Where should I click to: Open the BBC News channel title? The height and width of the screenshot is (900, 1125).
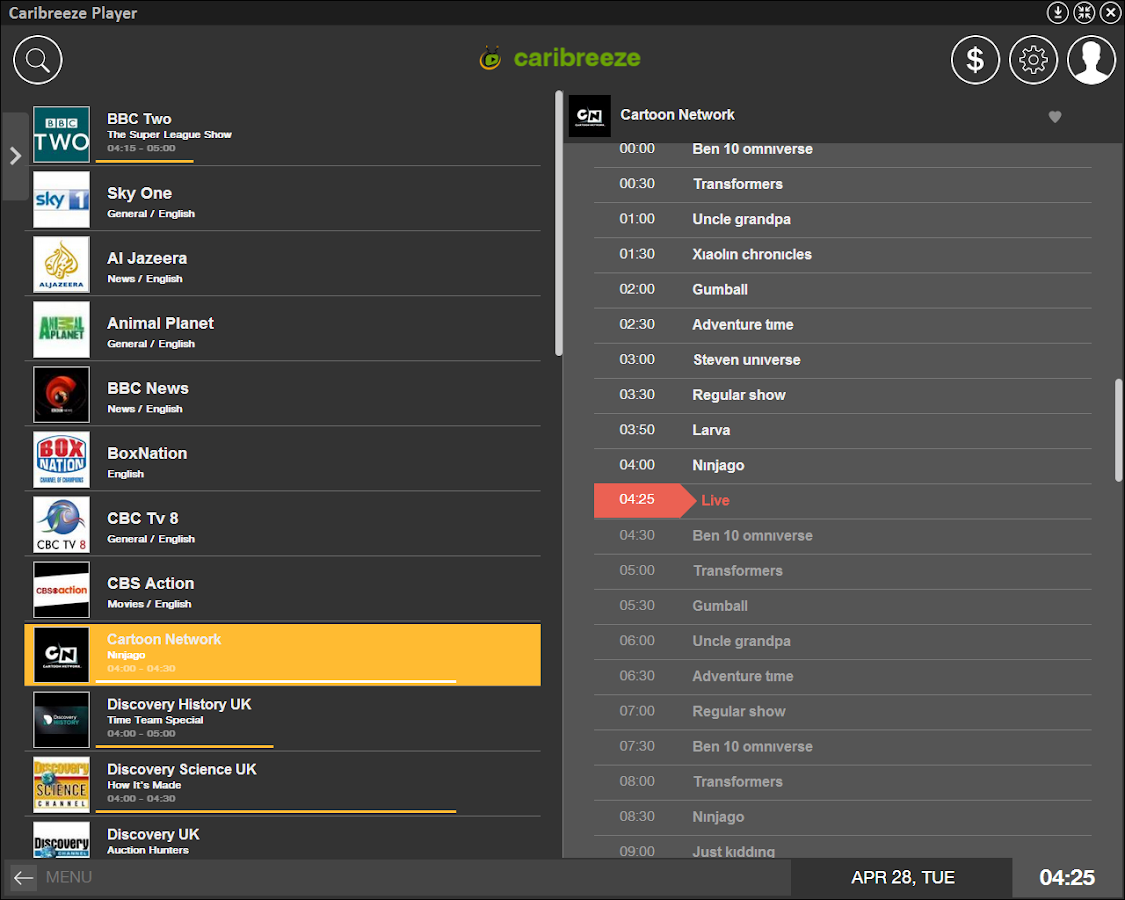coord(148,388)
